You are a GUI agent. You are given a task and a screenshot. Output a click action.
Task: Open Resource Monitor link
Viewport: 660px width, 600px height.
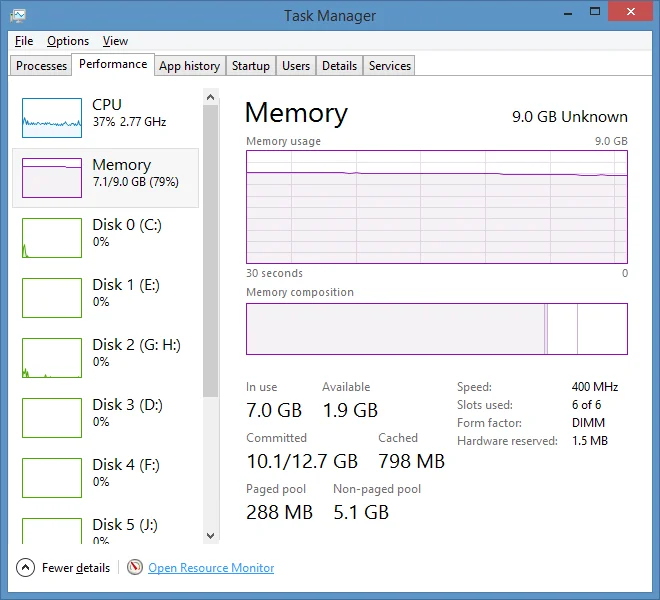tap(211, 568)
